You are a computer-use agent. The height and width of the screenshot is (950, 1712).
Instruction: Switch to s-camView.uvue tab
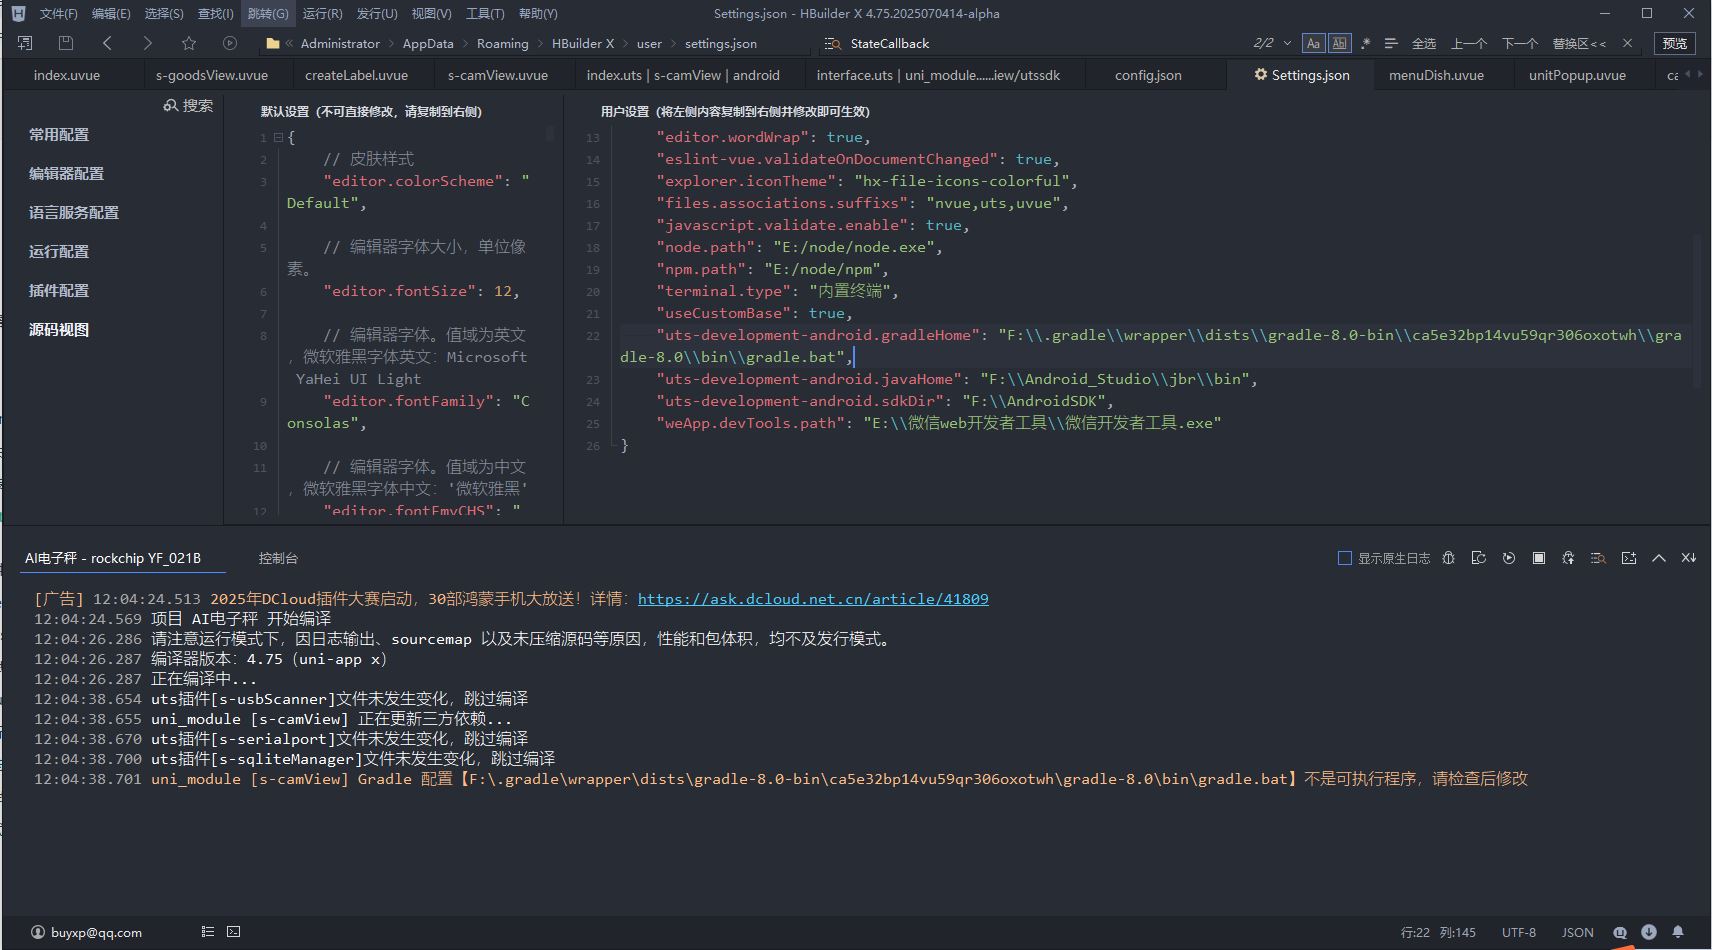(498, 75)
